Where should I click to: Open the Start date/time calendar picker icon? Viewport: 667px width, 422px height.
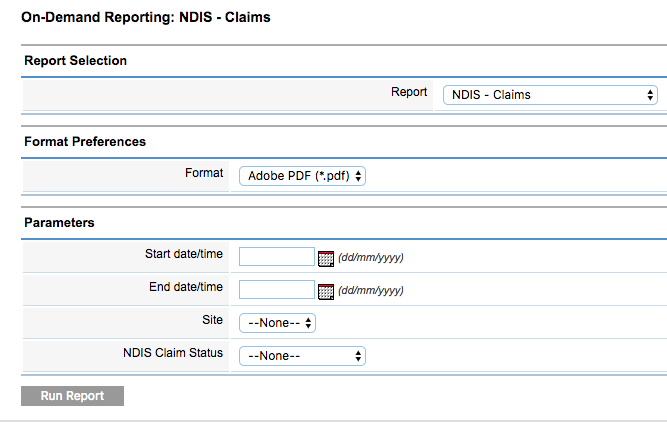coord(326,258)
